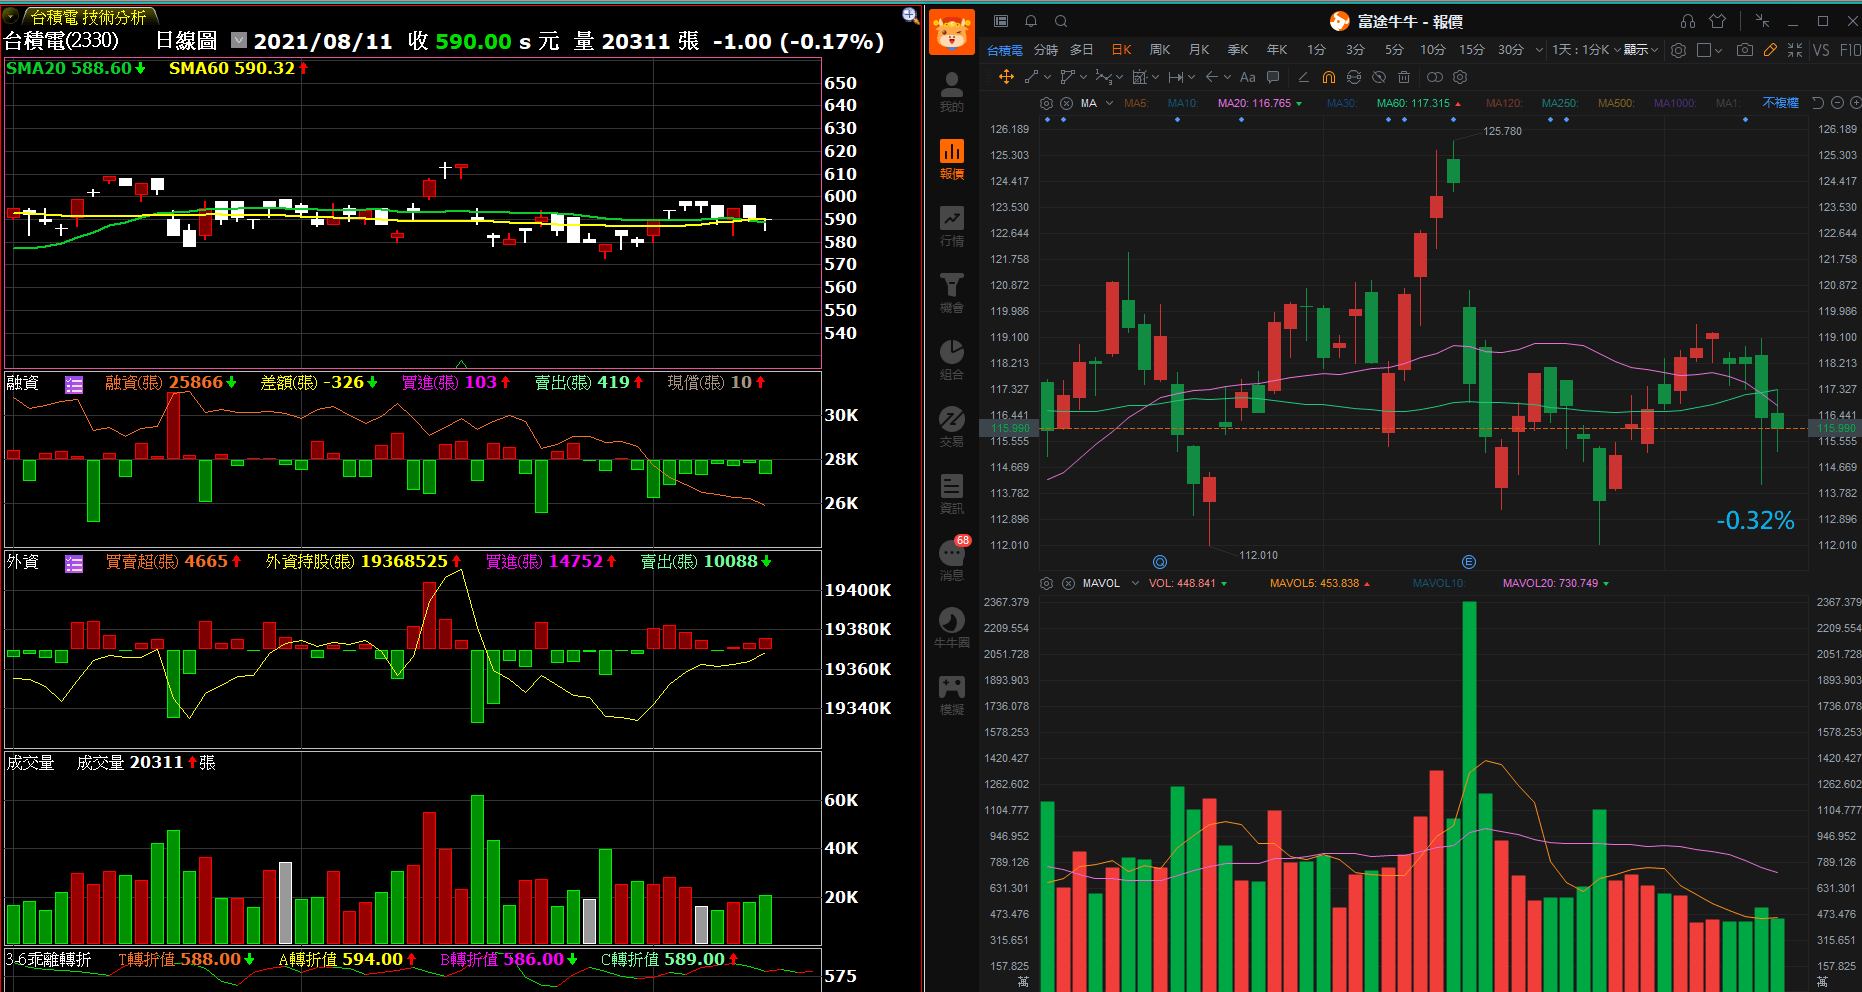Open the 1天:1分K period dropdown

1586,50
